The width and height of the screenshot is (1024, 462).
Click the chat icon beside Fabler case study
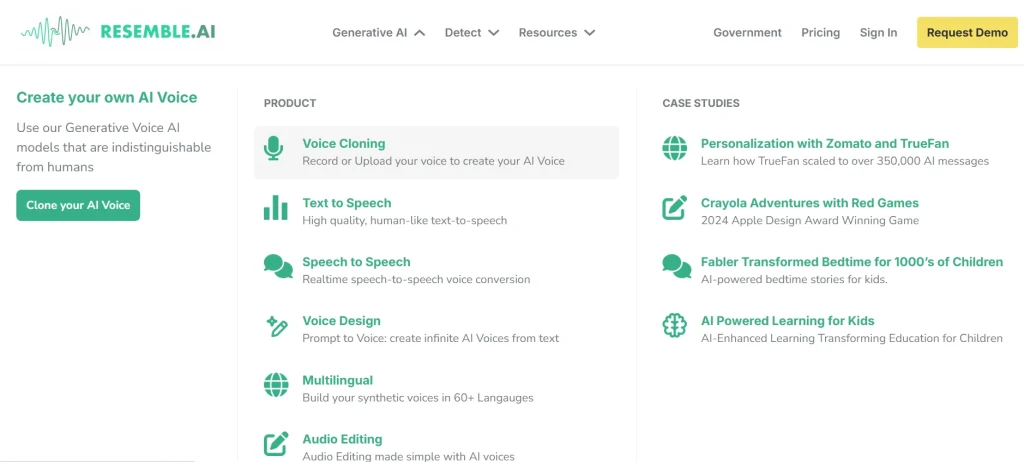click(x=676, y=266)
